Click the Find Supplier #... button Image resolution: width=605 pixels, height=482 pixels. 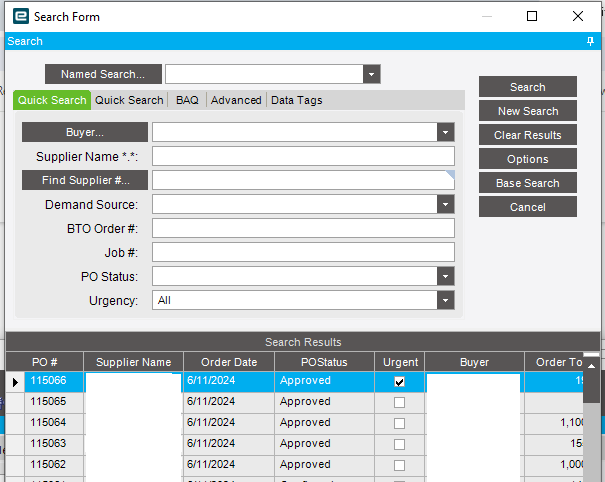(x=84, y=180)
